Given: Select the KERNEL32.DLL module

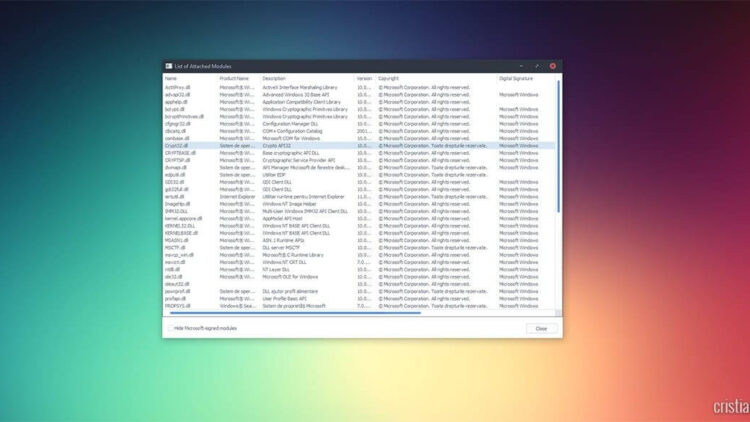Looking at the screenshot, I should 180,226.
